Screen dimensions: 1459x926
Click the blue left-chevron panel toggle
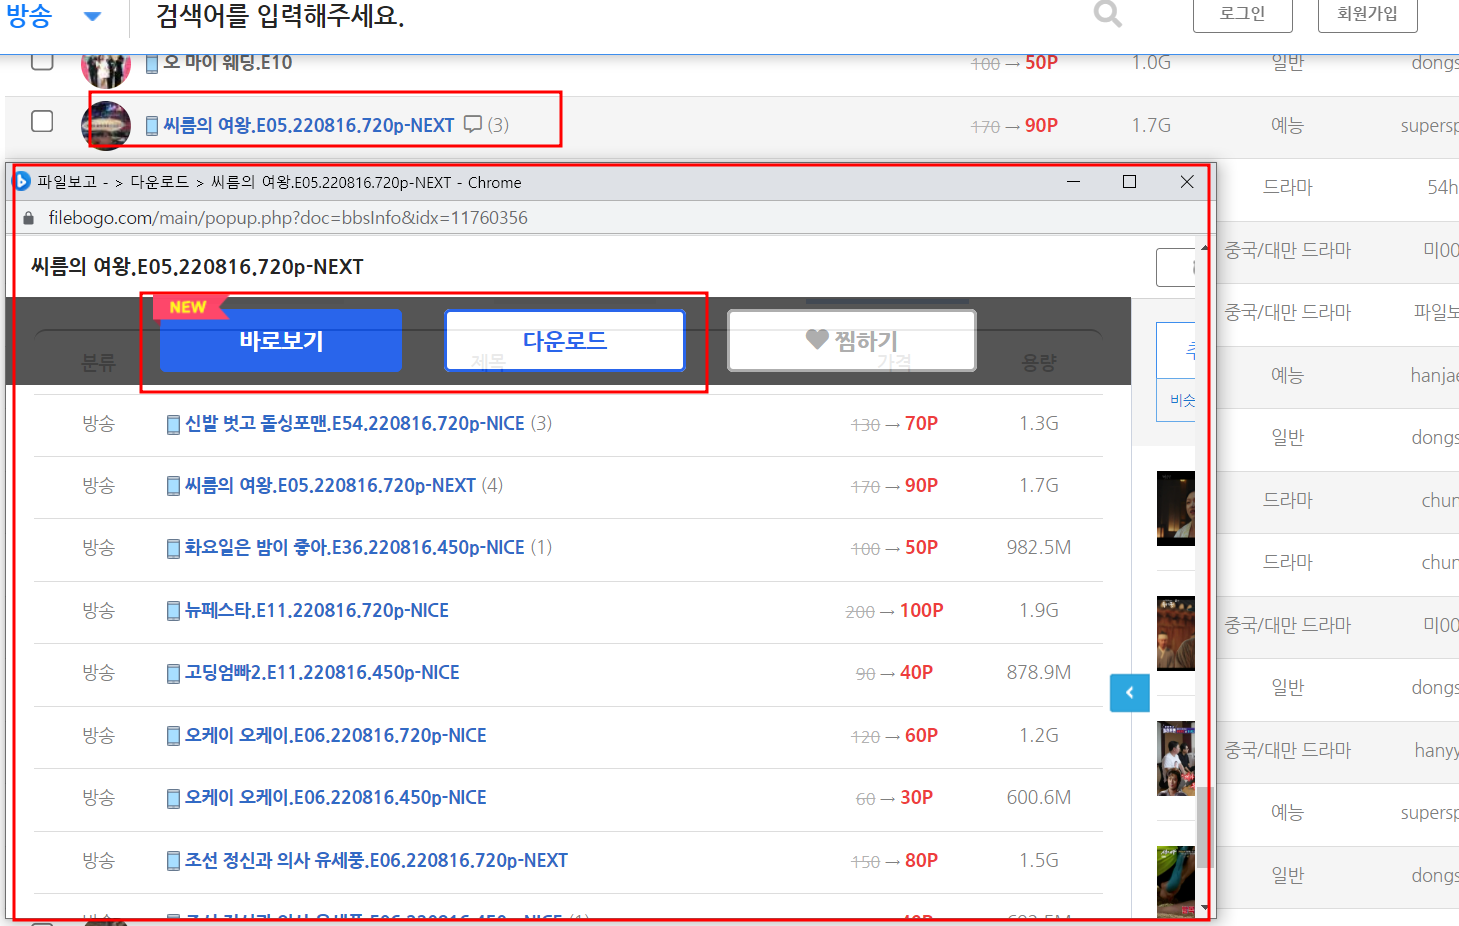coord(1129,692)
